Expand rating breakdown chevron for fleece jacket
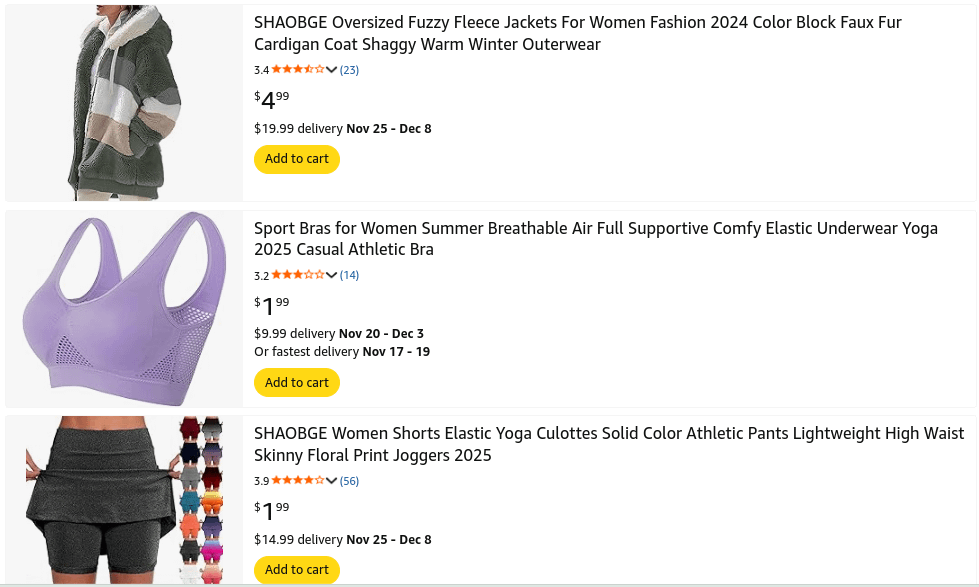This screenshot has width=979, height=587. click(332, 70)
